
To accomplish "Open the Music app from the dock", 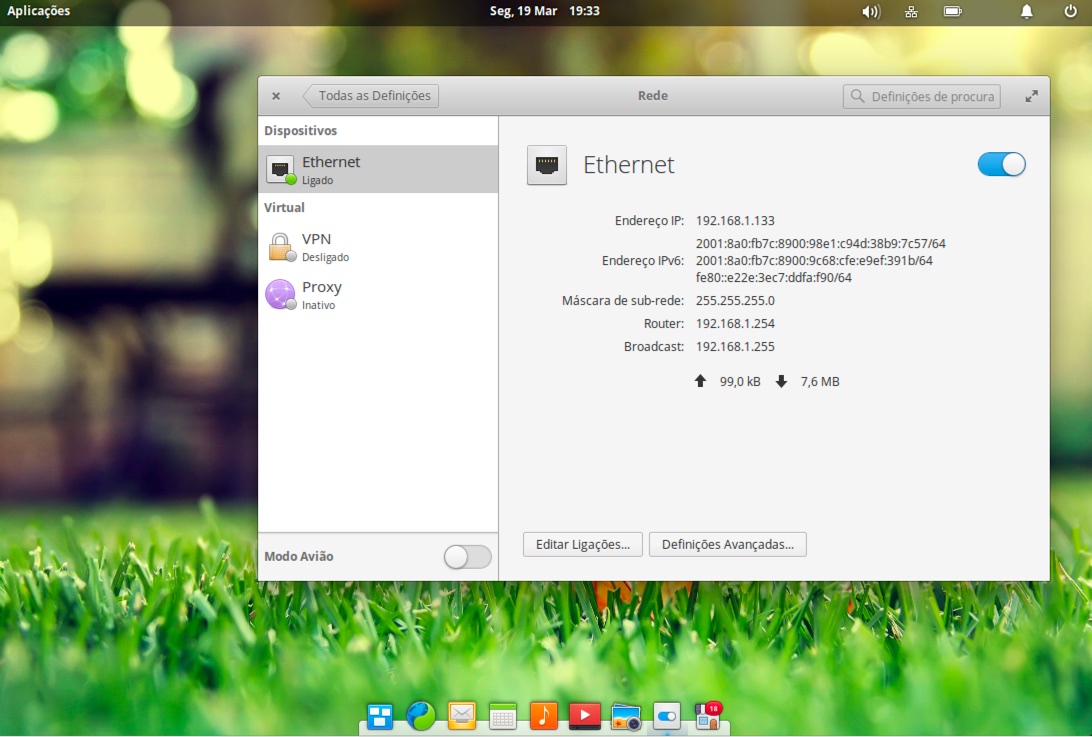I will pos(543,715).
